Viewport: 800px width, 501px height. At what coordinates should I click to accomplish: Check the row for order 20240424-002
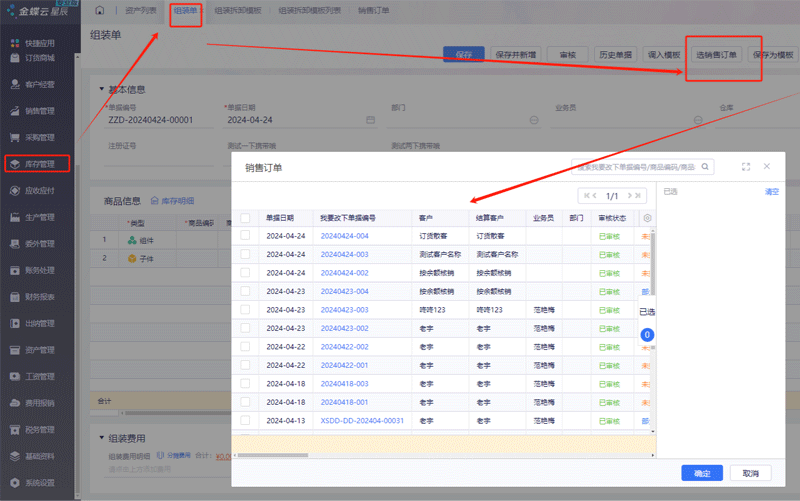(x=245, y=273)
